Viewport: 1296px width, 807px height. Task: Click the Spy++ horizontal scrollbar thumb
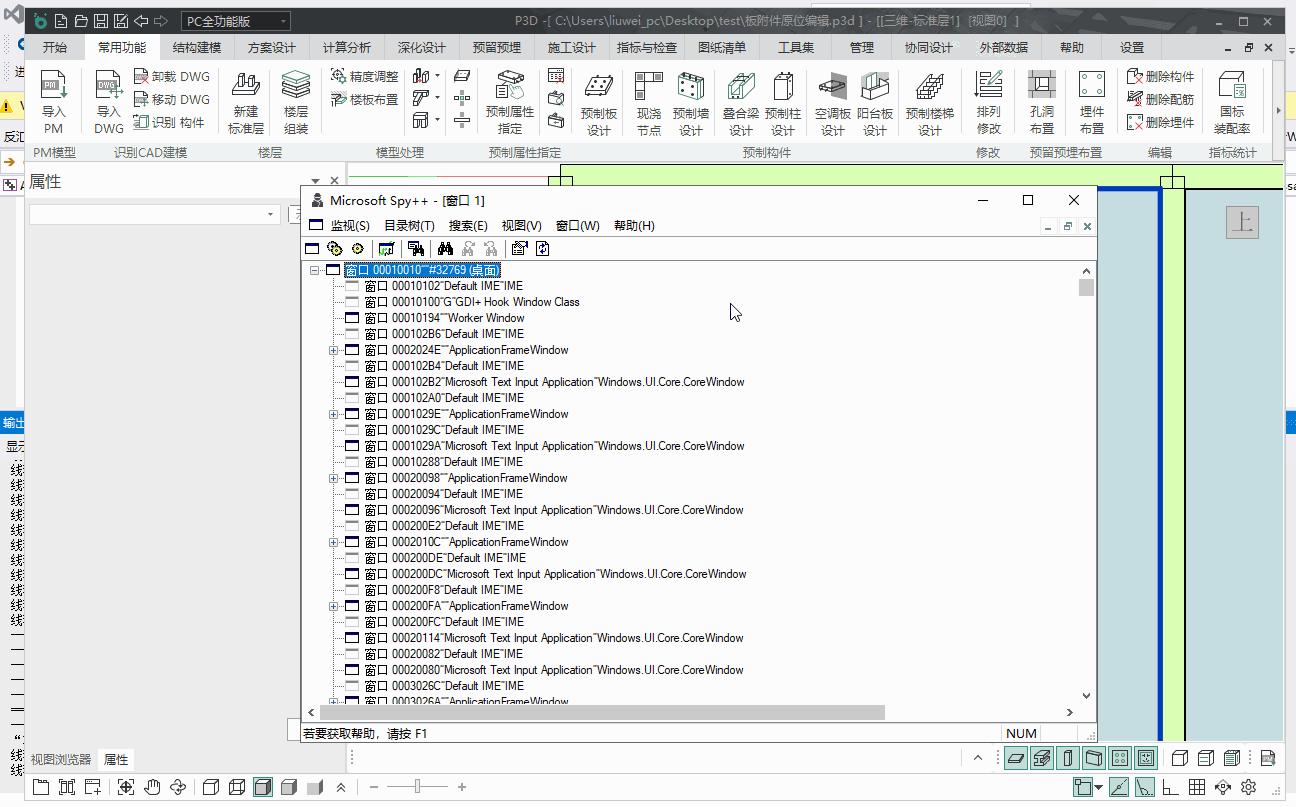point(602,713)
